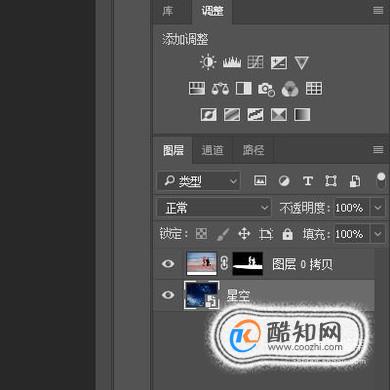The image size is (390, 390).
Task: Add a Photo Filter adjustment
Action: (x=266, y=89)
